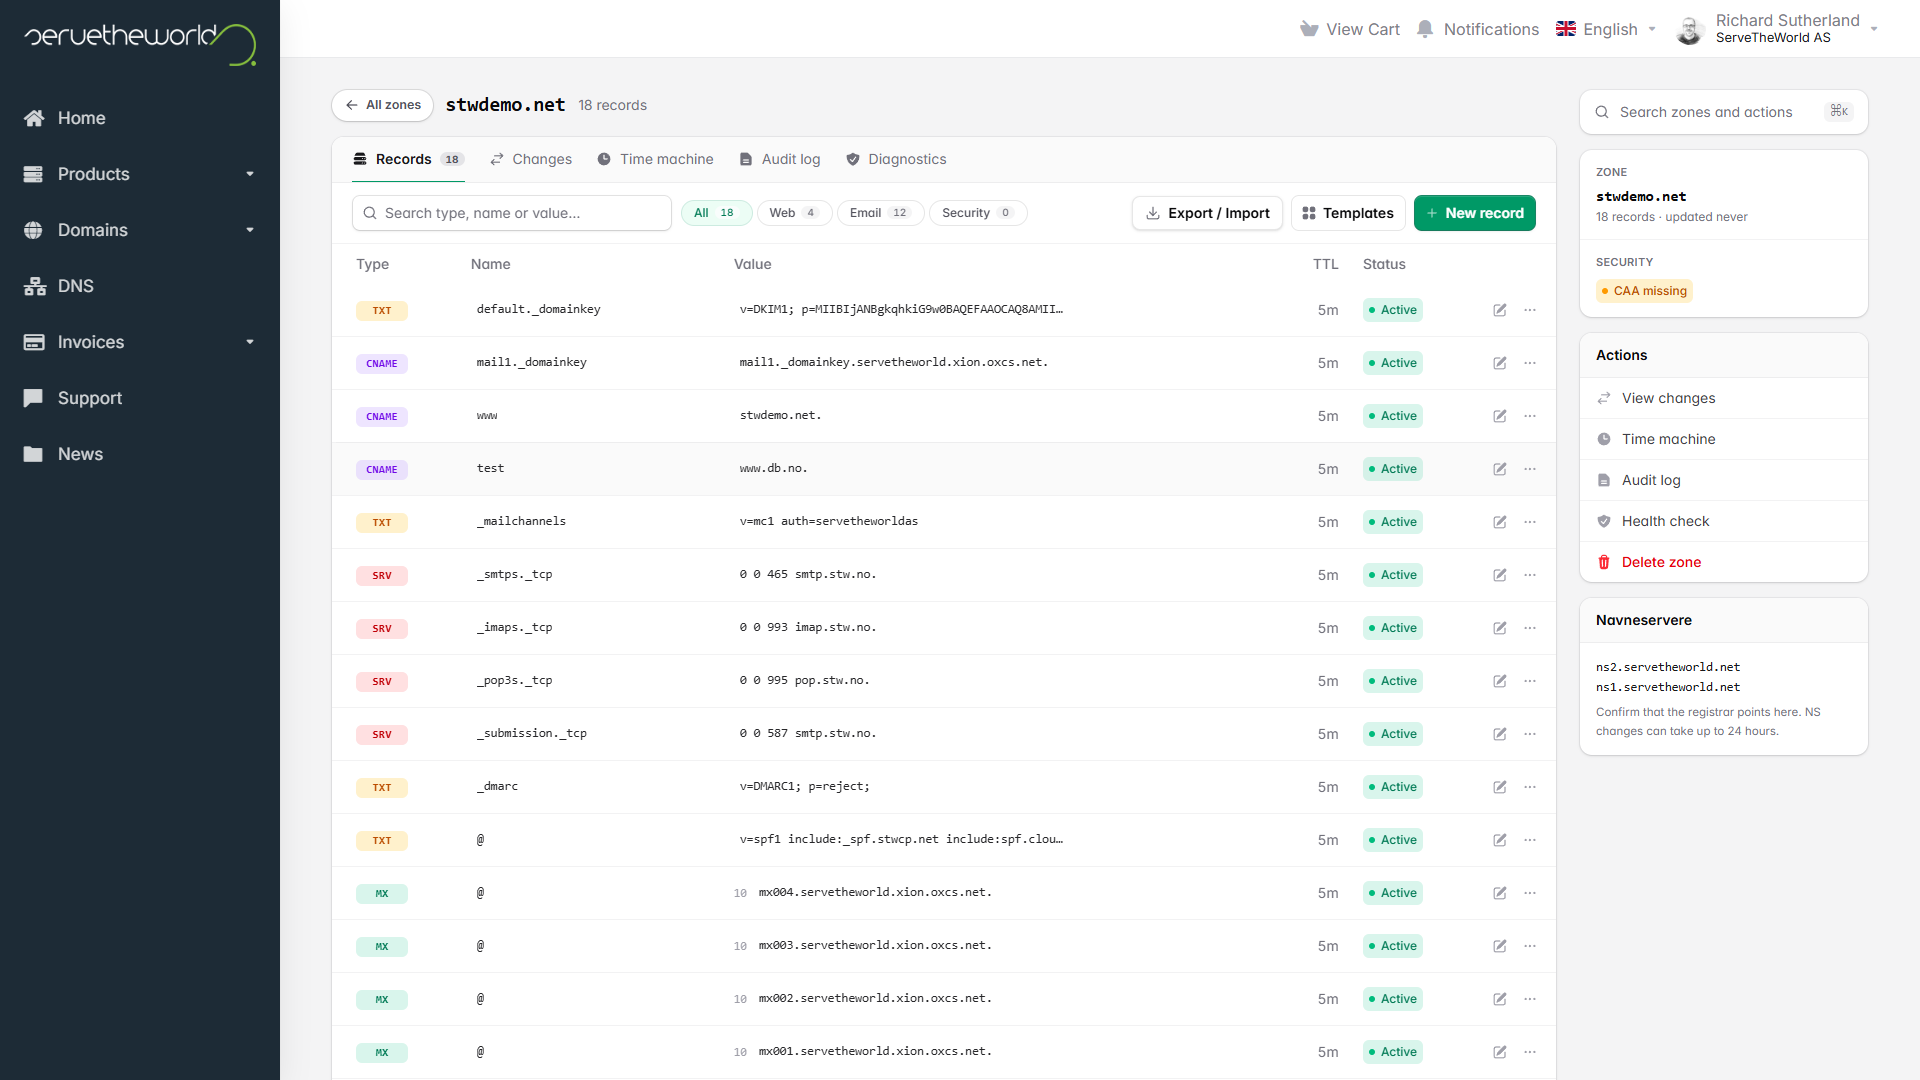The height and width of the screenshot is (1080, 1920).
Task: Click the Notifications bell icon
Action: pyautogui.click(x=1425, y=29)
